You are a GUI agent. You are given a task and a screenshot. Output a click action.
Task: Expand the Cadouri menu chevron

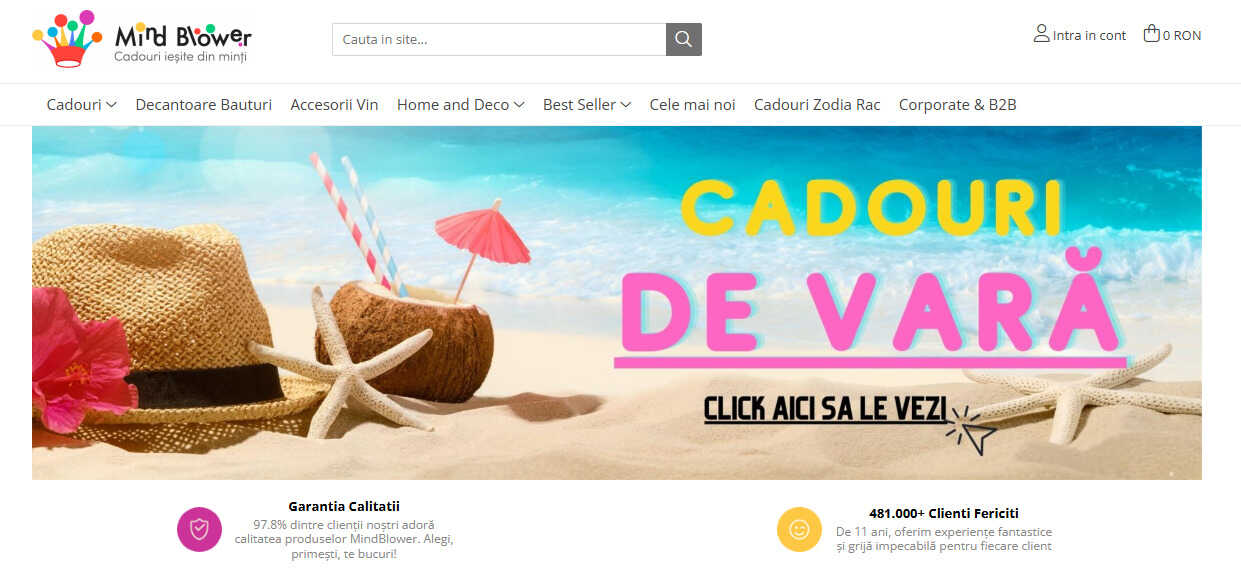(111, 105)
